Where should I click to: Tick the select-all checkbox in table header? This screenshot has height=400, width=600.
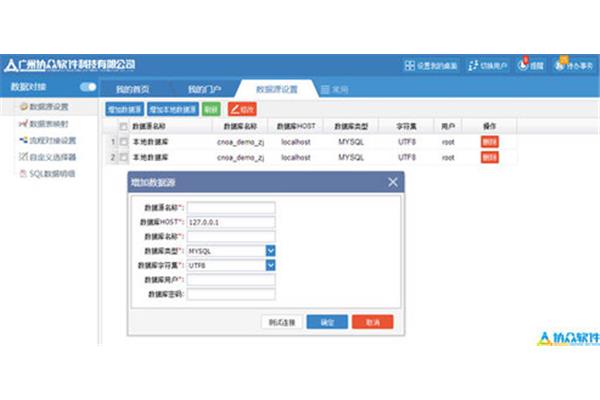(x=123, y=126)
